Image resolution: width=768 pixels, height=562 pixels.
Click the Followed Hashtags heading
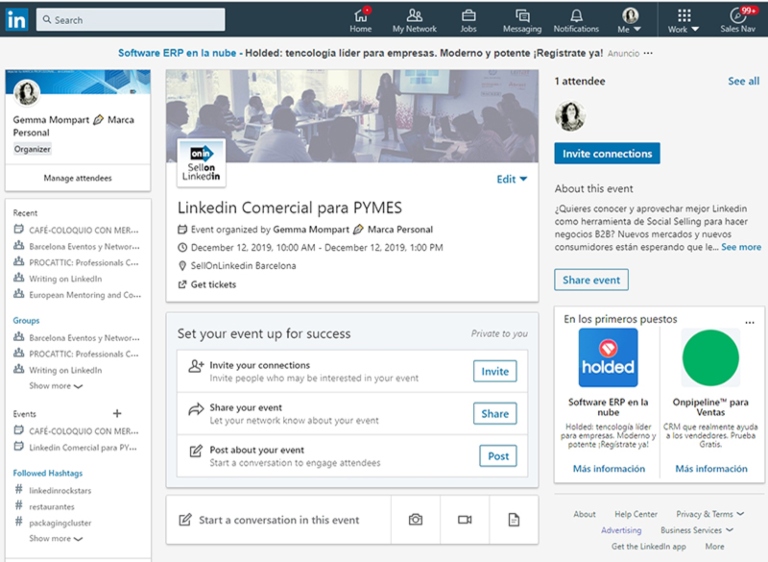(x=48, y=473)
